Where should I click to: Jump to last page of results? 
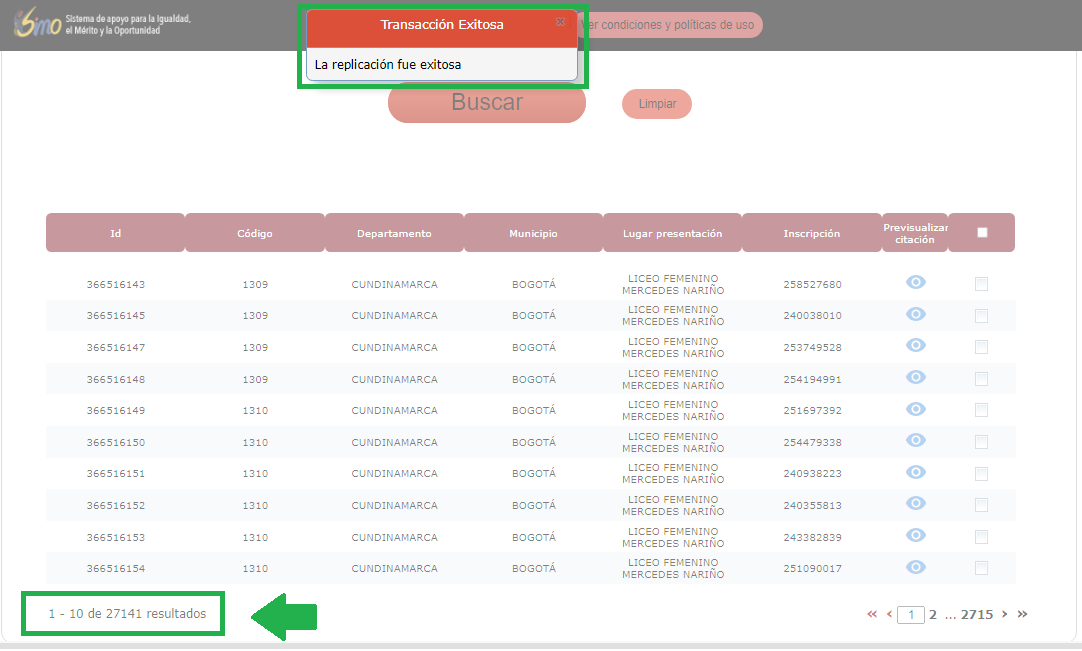point(1022,615)
